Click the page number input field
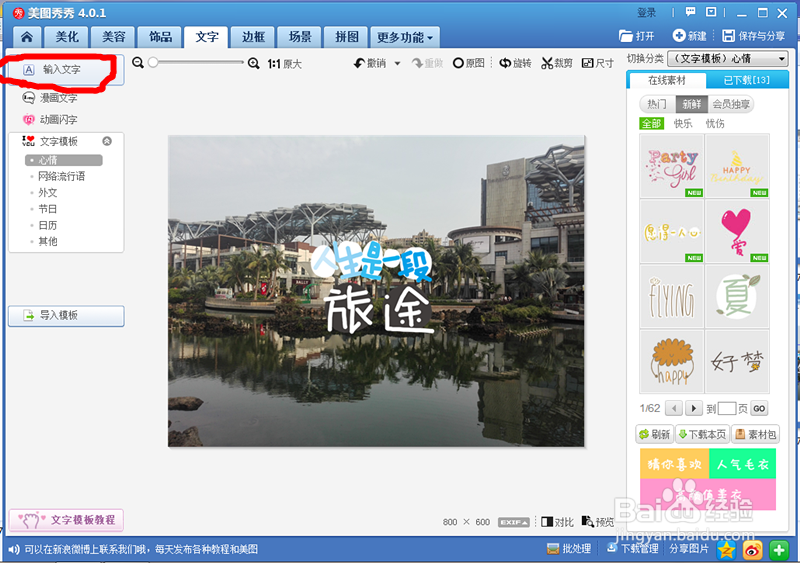Image resolution: width=800 pixels, height=563 pixels. click(727, 408)
